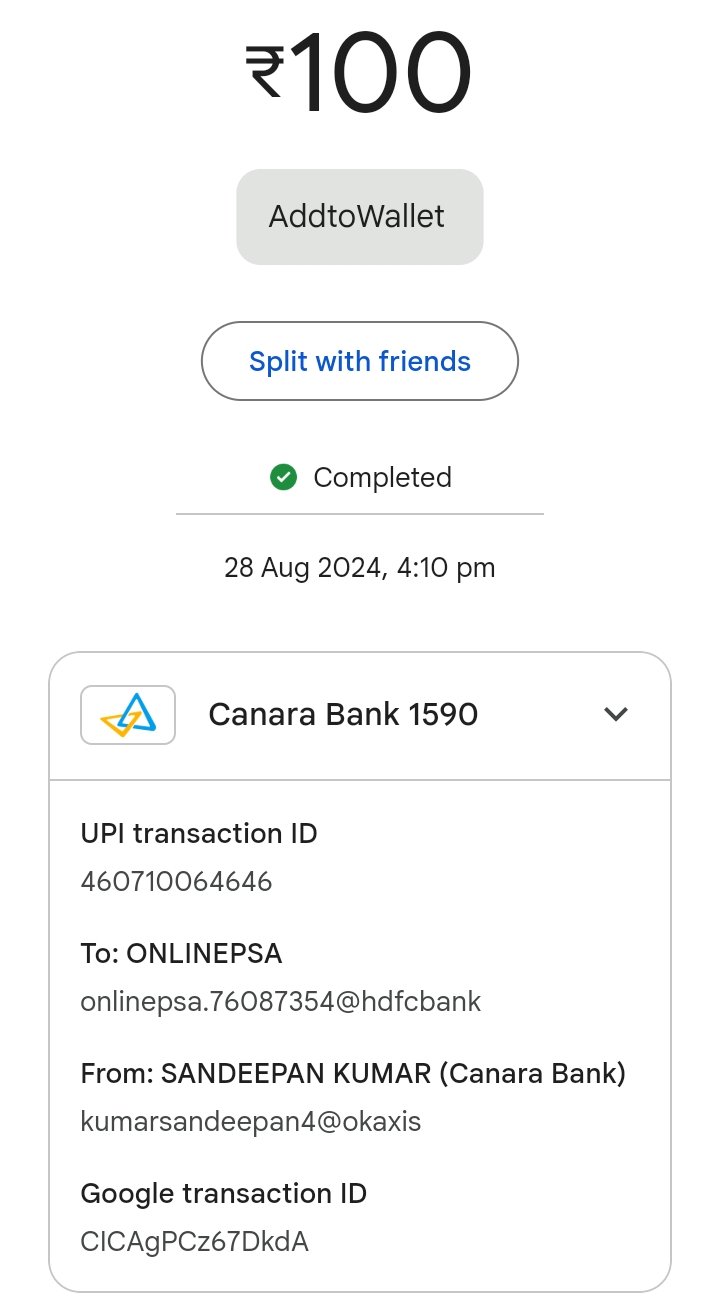Click the Google transaction ID label
Image resolution: width=720 pixels, height=1312 pixels.
click(224, 1193)
